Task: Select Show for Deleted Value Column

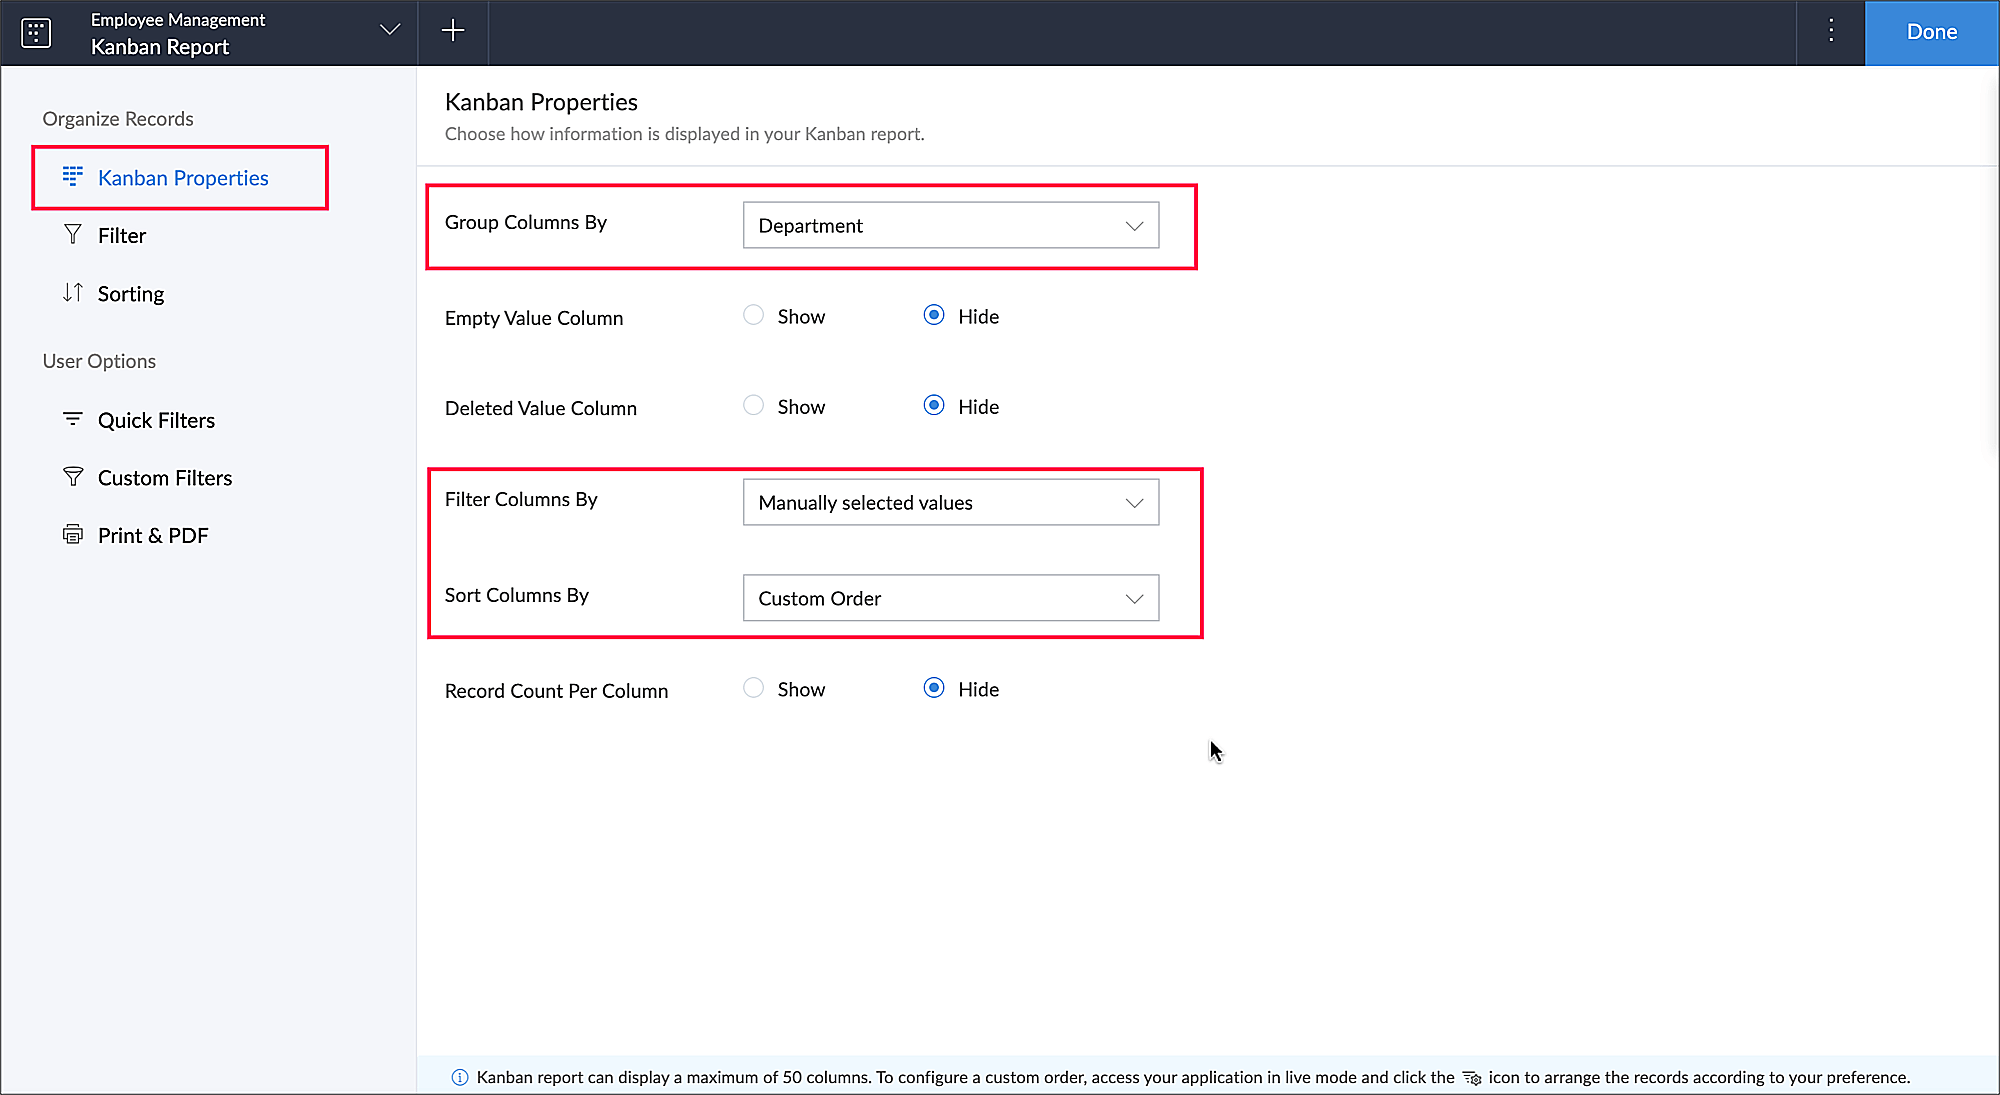Action: (x=753, y=406)
